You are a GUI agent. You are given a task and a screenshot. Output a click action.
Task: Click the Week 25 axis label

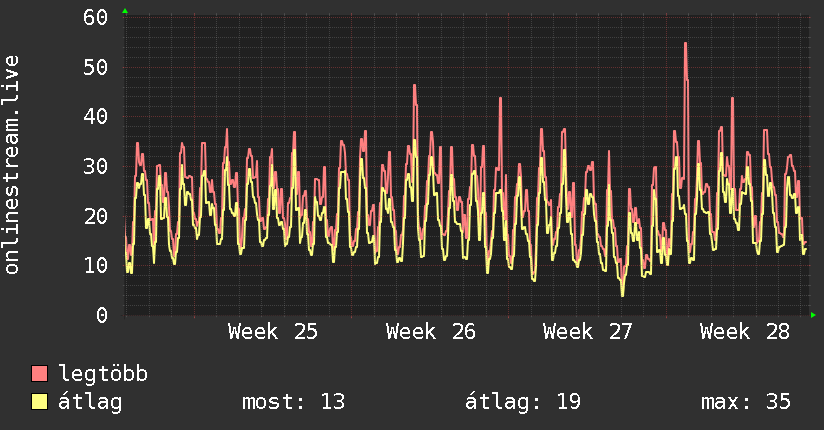click(x=273, y=332)
